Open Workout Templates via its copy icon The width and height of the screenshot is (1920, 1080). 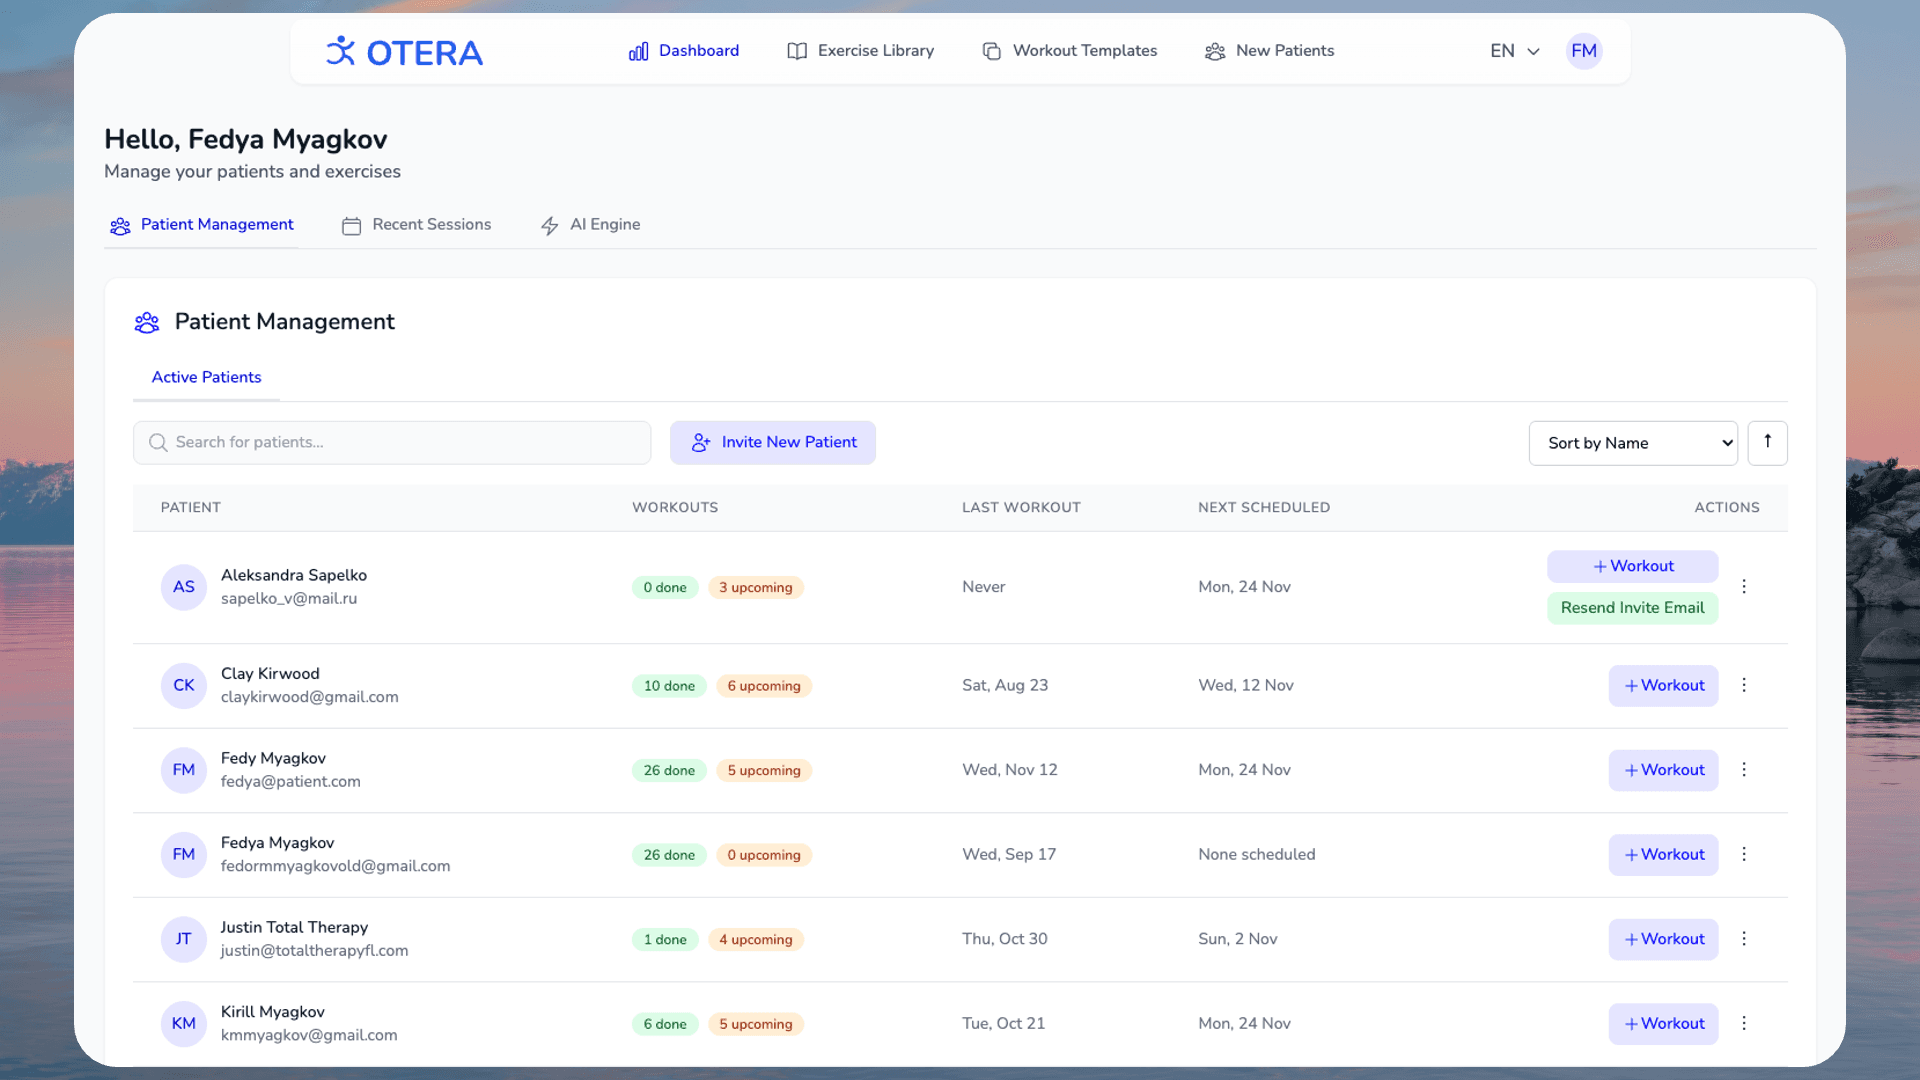coord(991,51)
